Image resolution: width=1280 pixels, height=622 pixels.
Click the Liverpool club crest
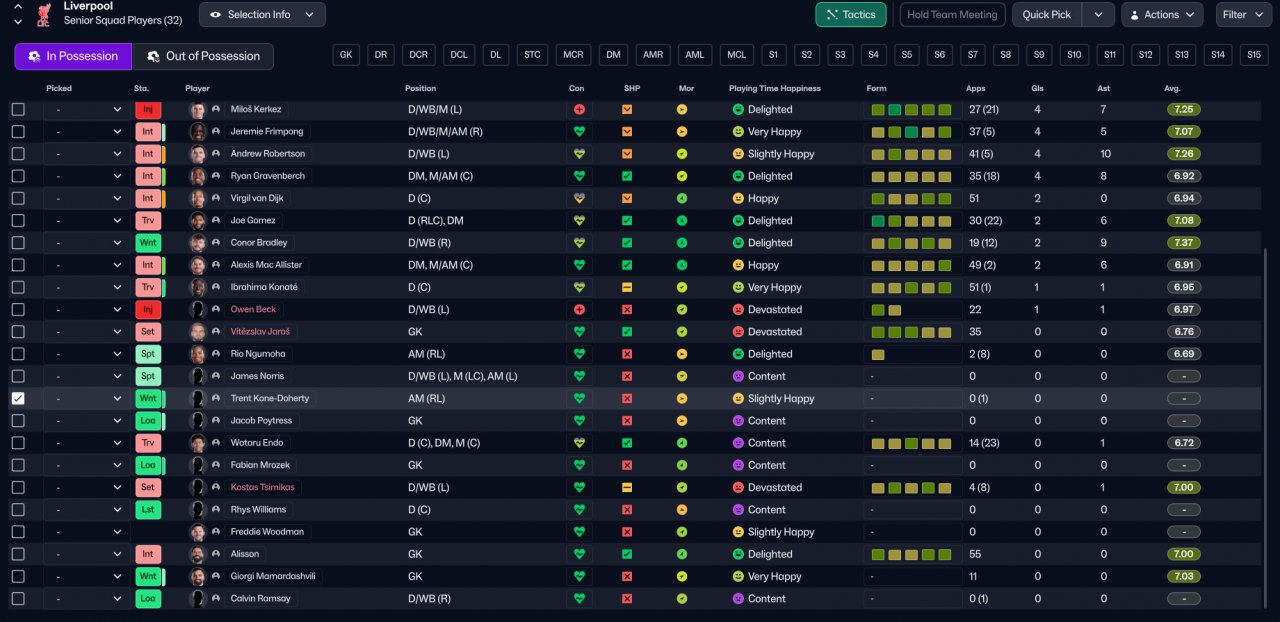(43, 14)
